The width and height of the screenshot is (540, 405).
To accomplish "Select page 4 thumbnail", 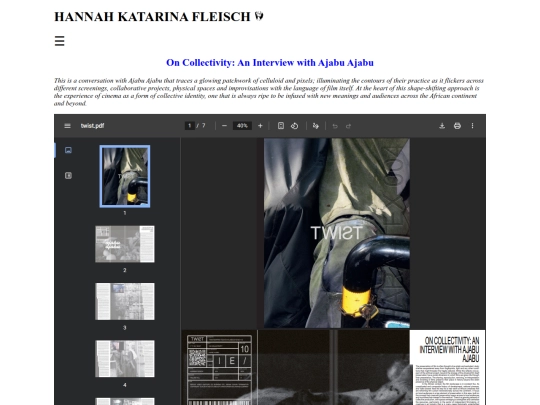I will [125, 359].
